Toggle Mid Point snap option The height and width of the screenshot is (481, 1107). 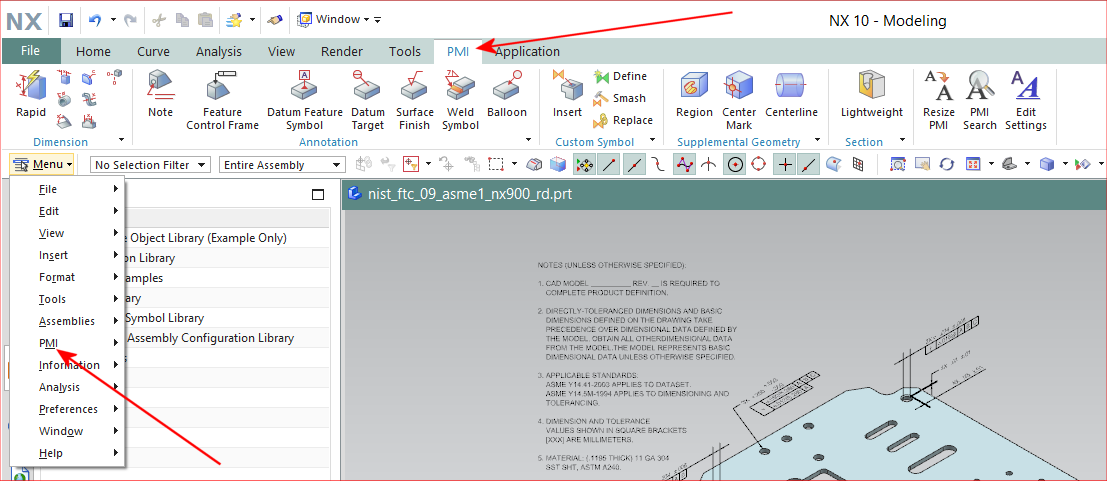(635, 165)
